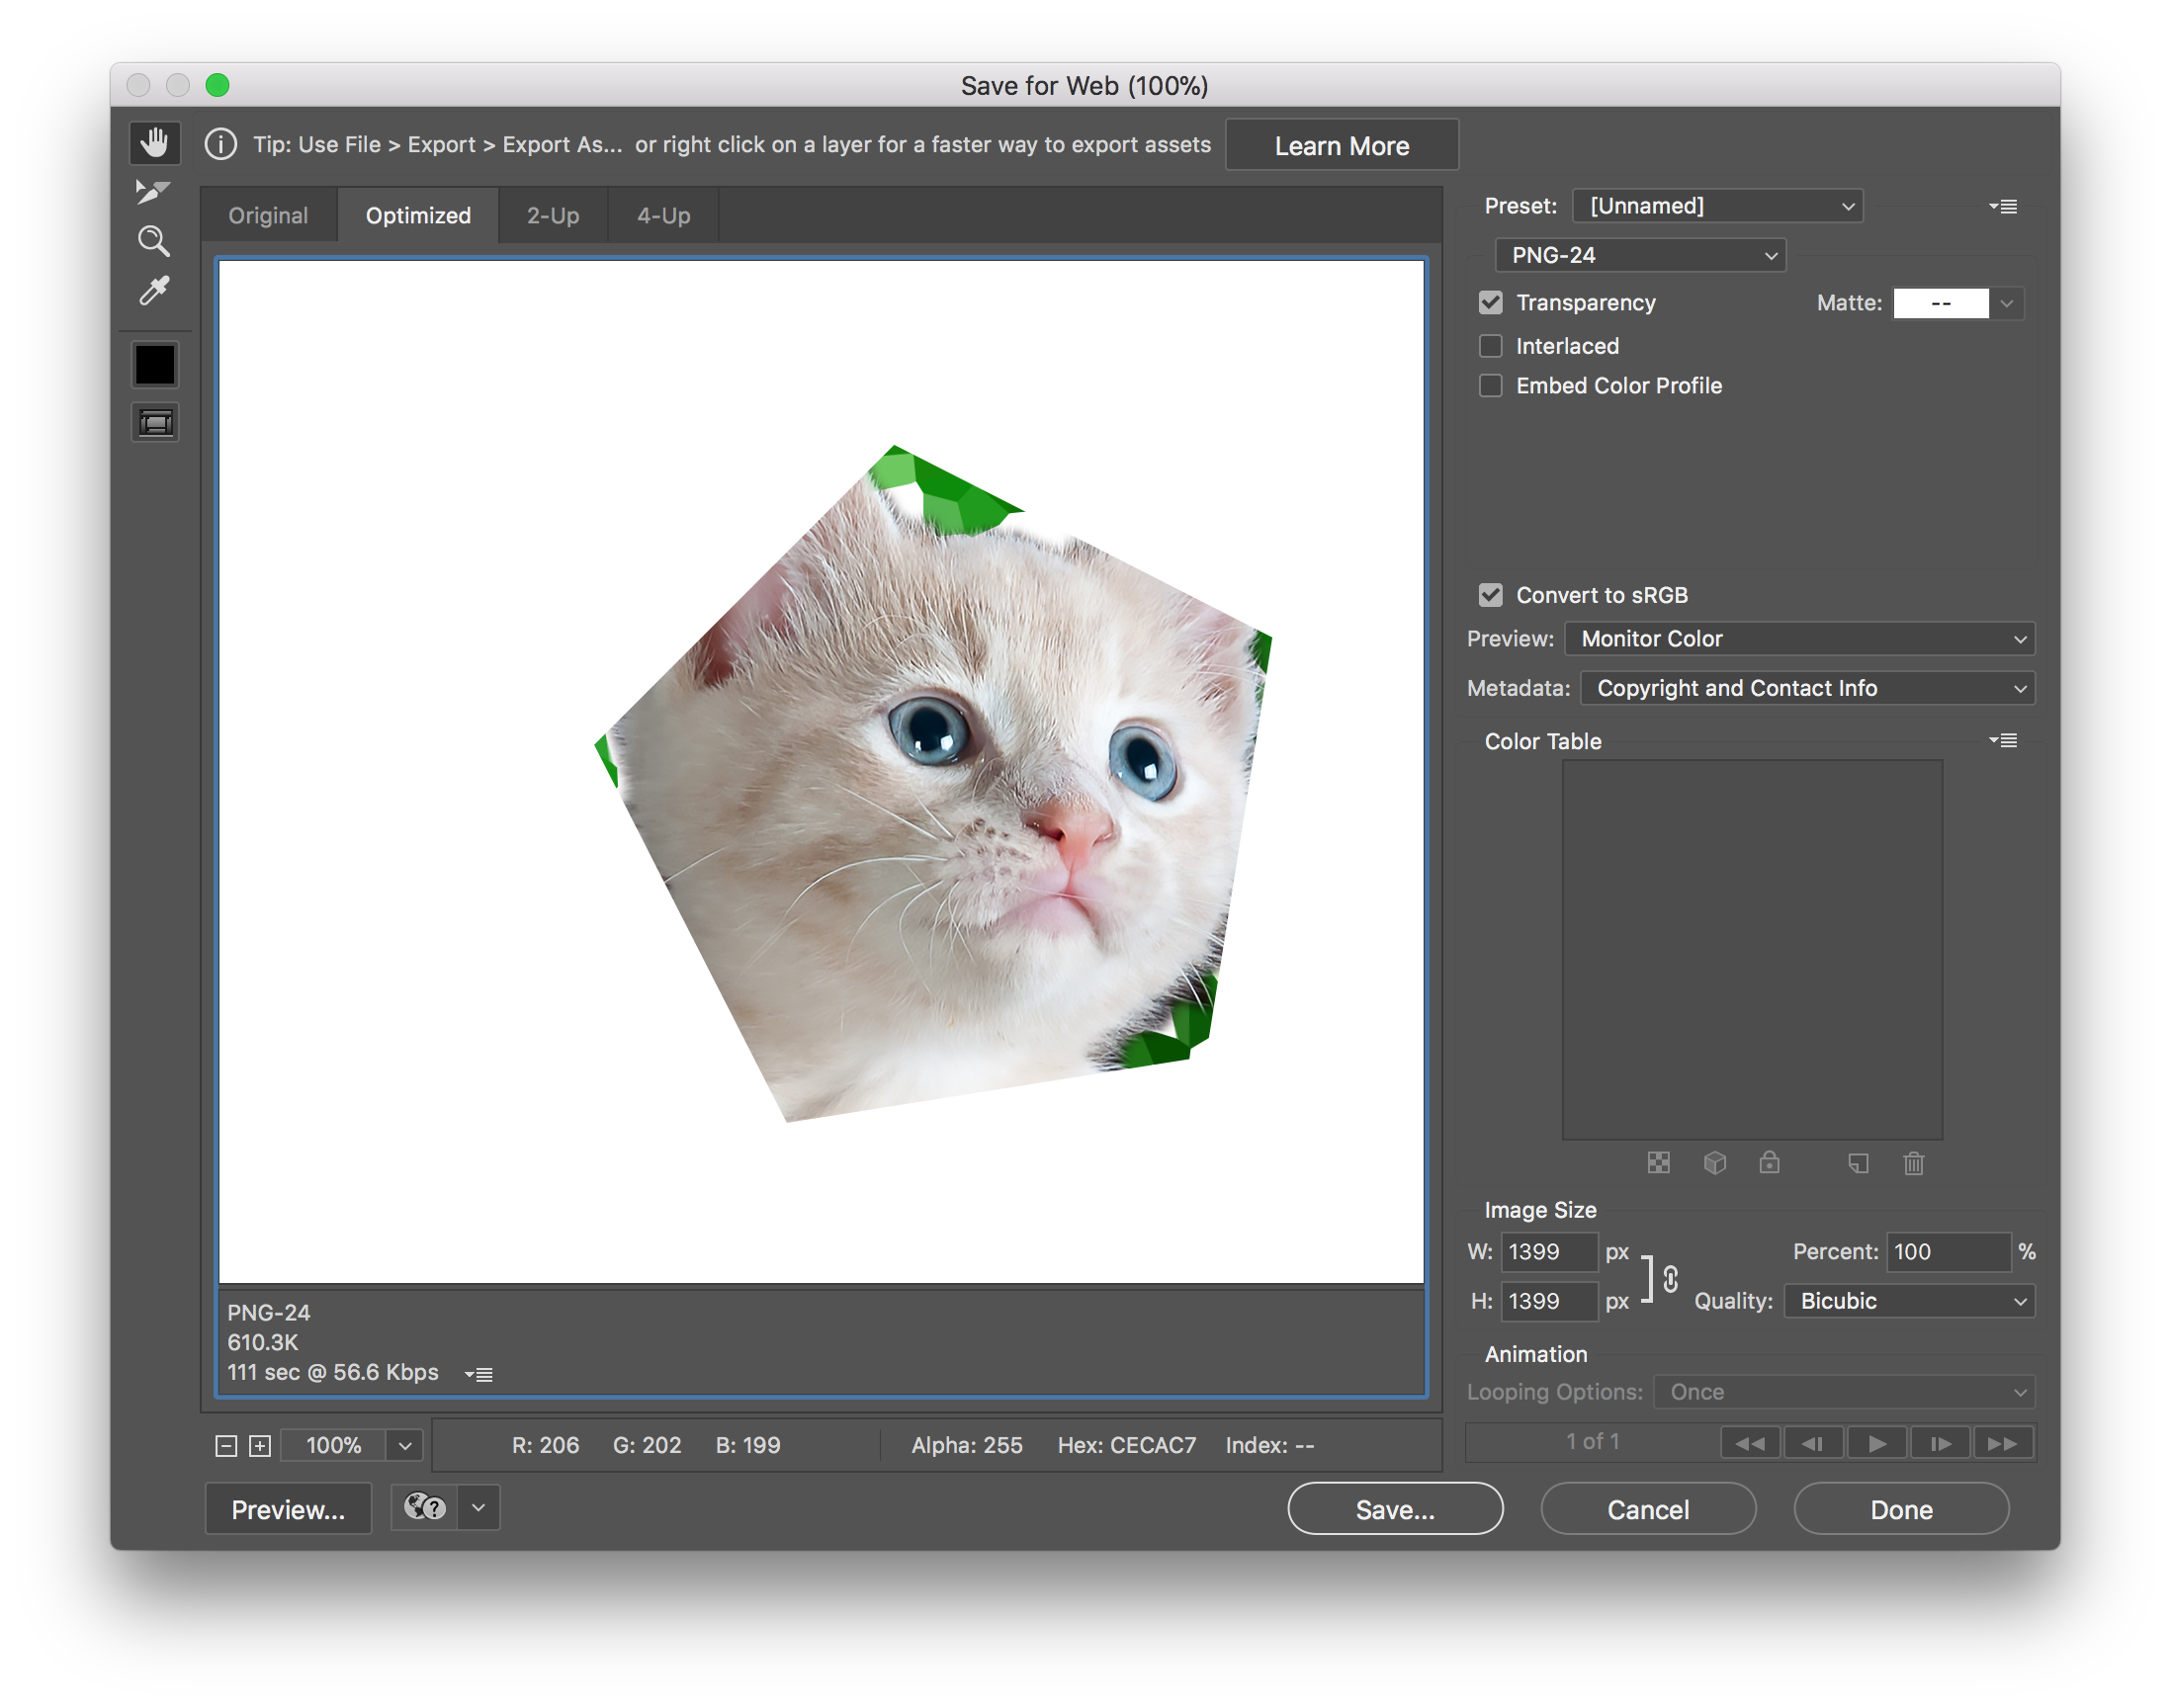Open the Optimize menu icon beside Preset
The image size is (2171, 1708).
pos(2003,207)
